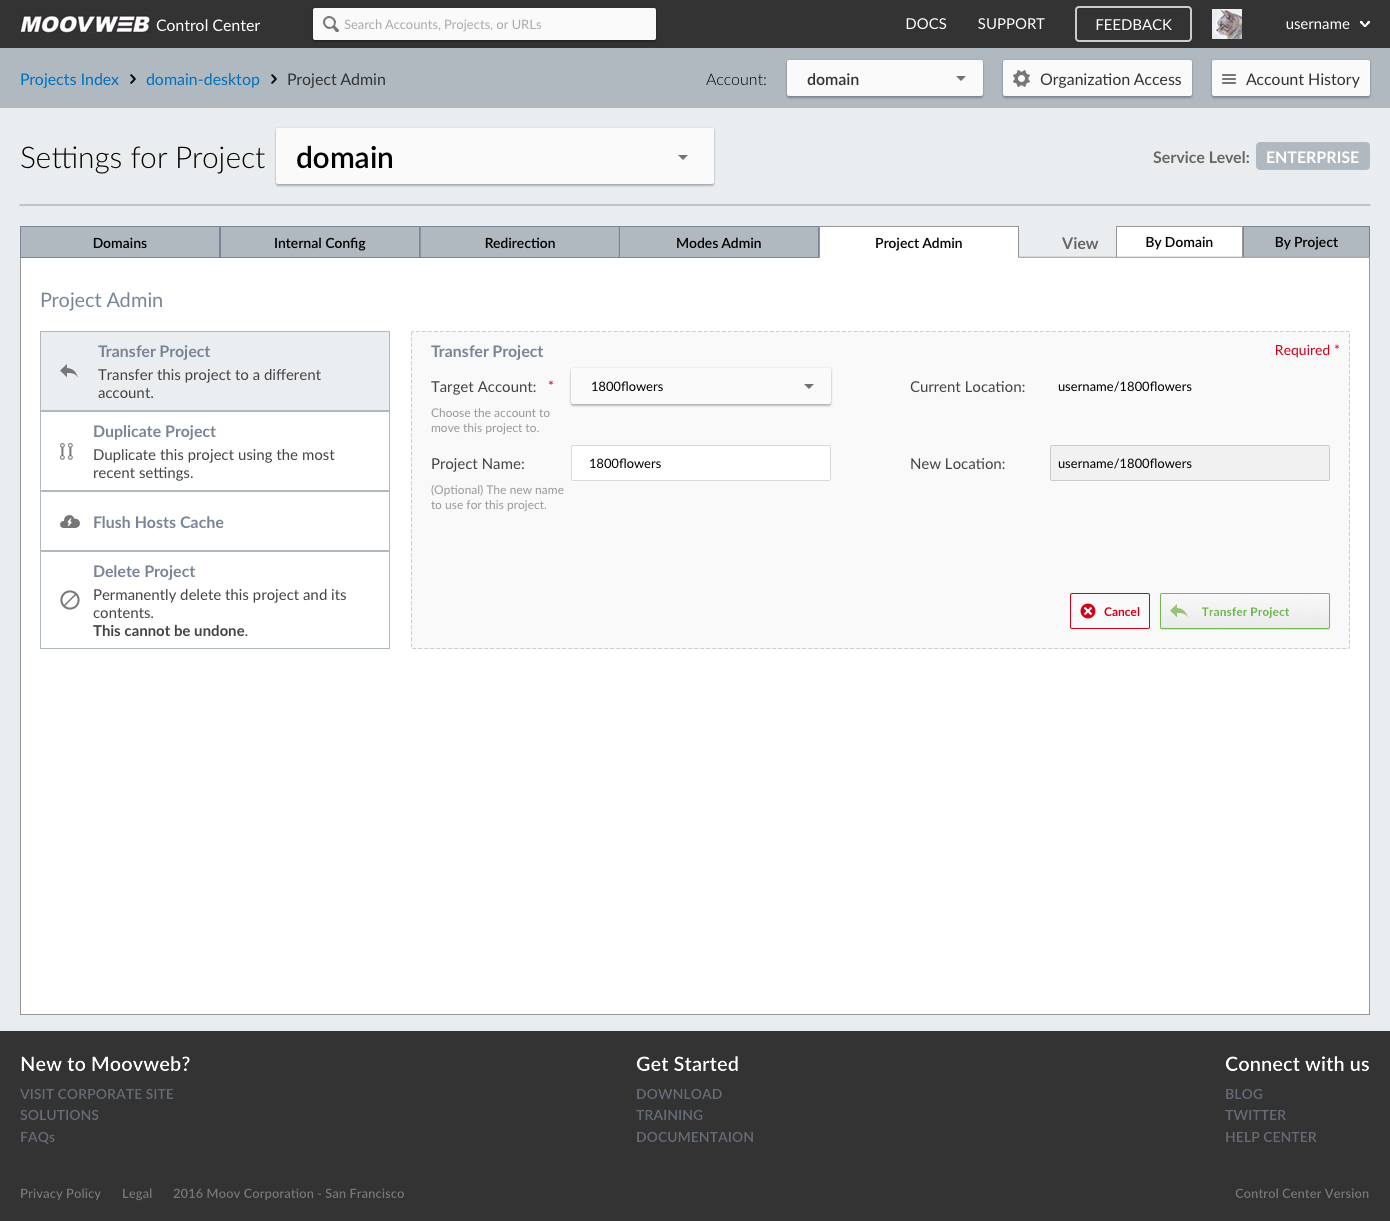Select Delete Project option
This screenshot has width=1390, height=1221.
click(215, 600)
